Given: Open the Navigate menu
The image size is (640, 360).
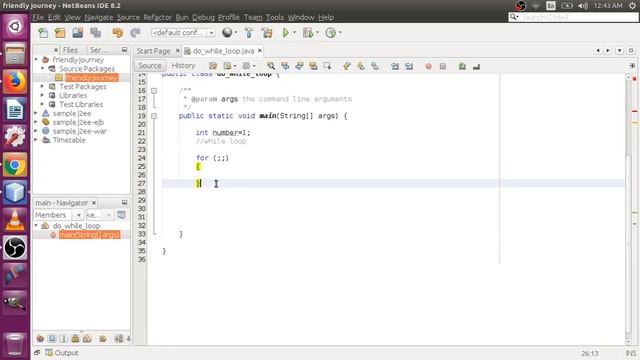Looking at the screenshot, I should pyautogui.click(x=99, y=17).
